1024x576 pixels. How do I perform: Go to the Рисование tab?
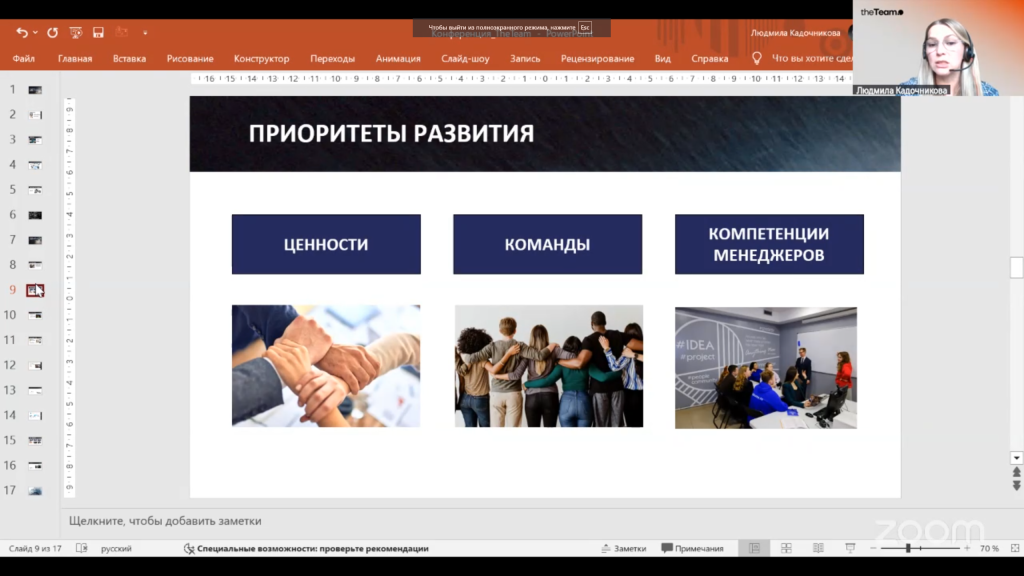(190, 58)
